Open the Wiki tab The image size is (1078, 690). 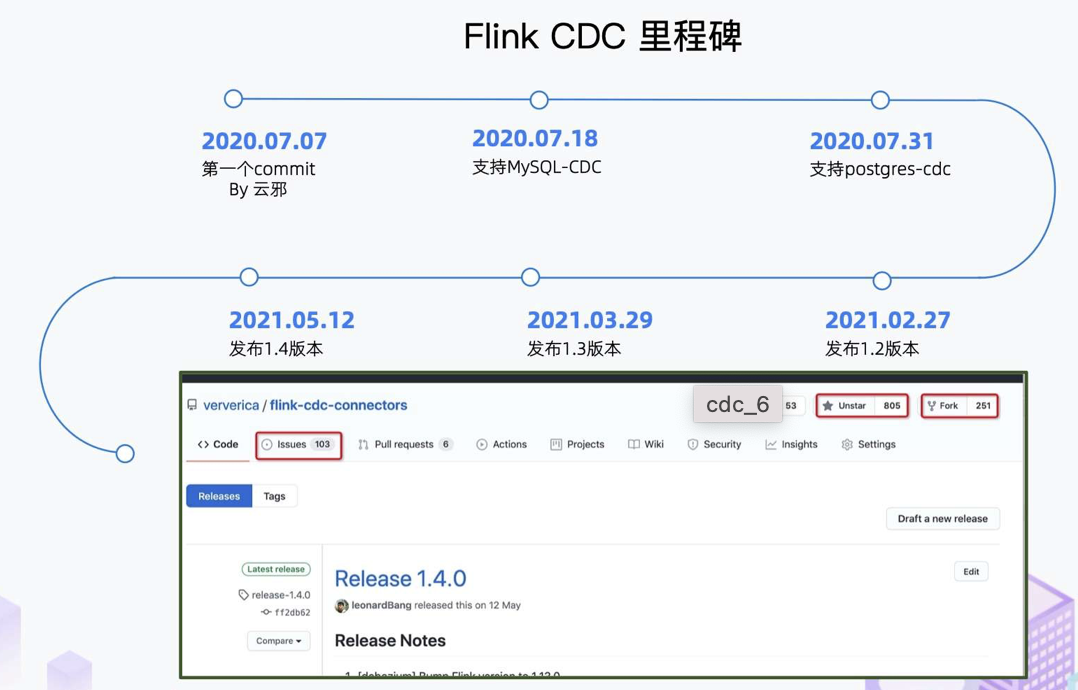(646, 445)
